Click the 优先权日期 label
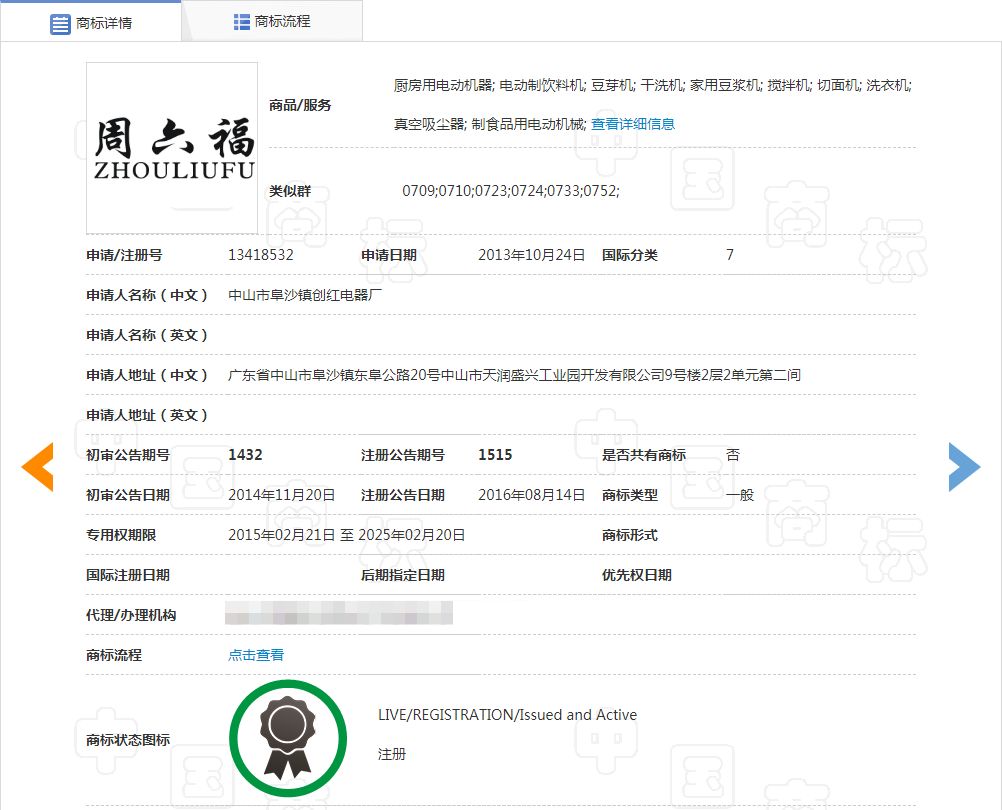 click(636, 575)
